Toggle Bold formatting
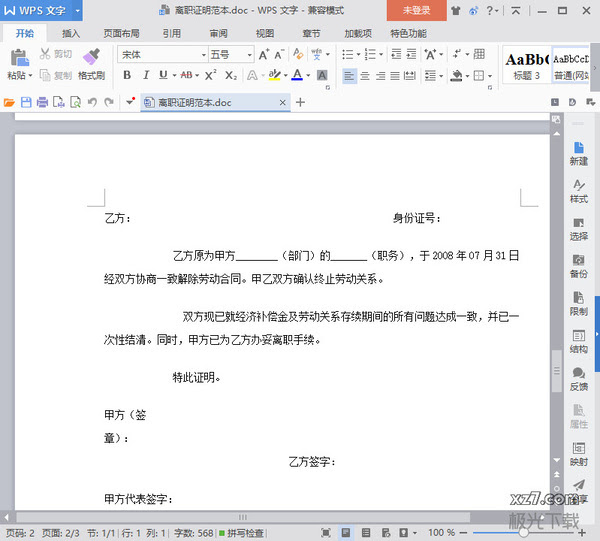 (x=127, y=75)
